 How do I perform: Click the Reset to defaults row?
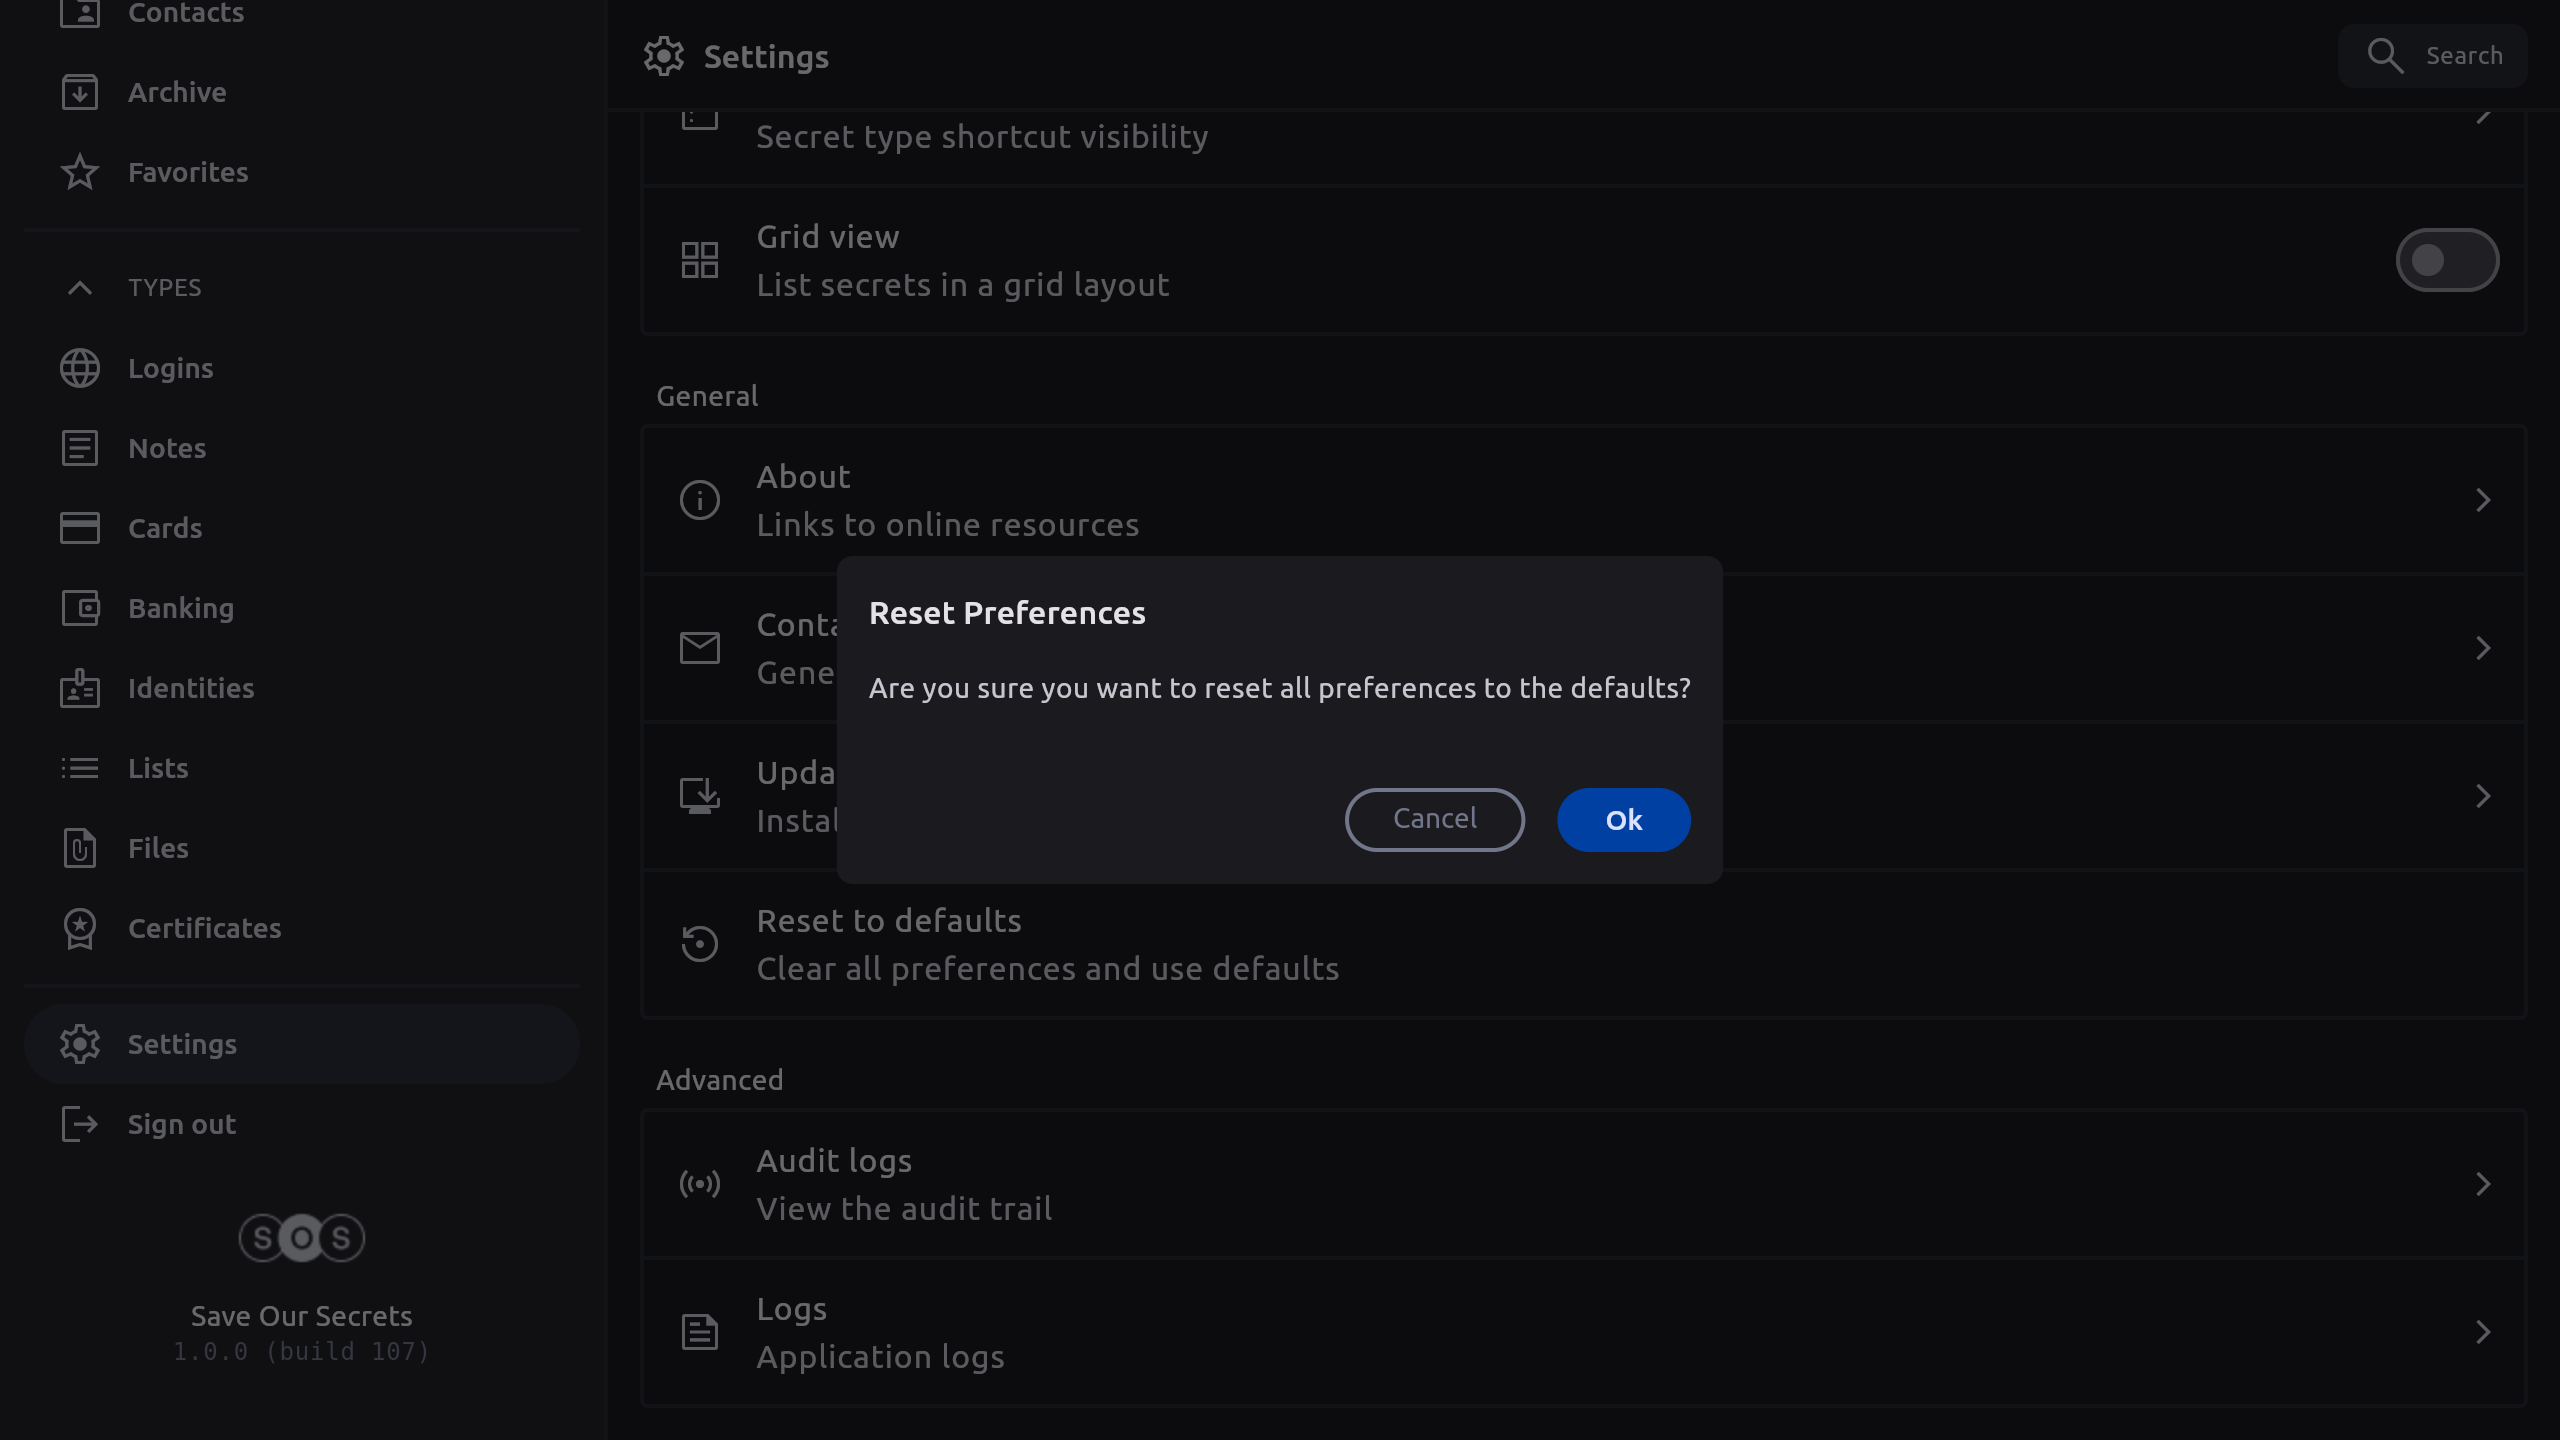coord(1046,944)
